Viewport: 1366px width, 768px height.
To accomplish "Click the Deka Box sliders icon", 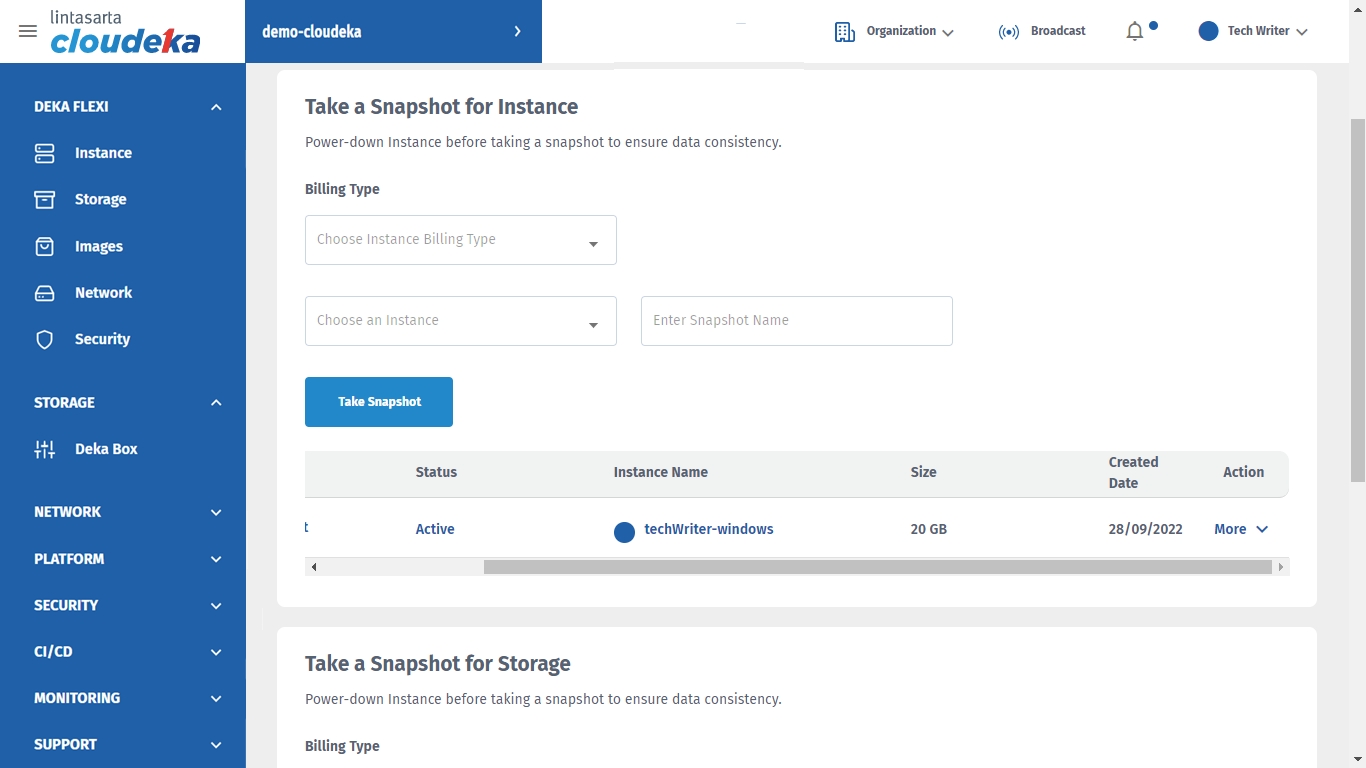I will click(x=45, y=449).
